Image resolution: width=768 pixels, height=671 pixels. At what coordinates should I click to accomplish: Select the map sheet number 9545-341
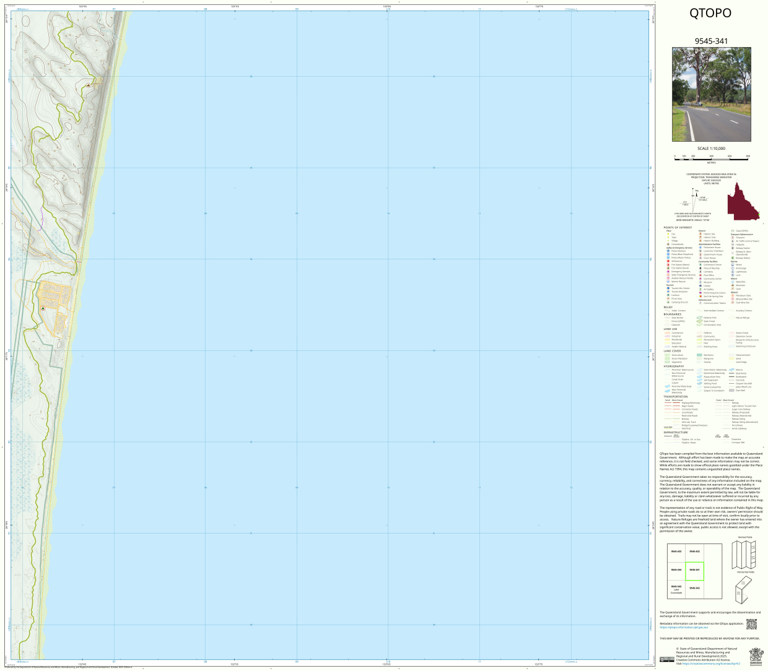[711, 41]
